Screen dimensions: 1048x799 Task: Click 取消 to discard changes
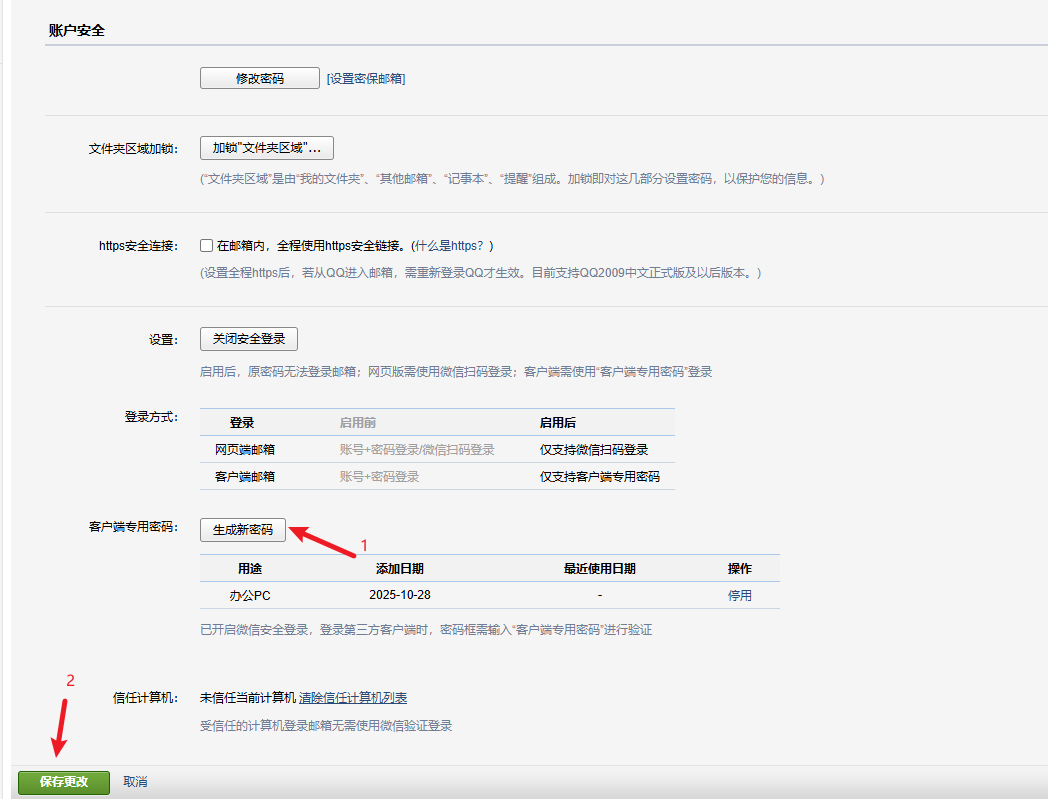[x=135, y=782]
